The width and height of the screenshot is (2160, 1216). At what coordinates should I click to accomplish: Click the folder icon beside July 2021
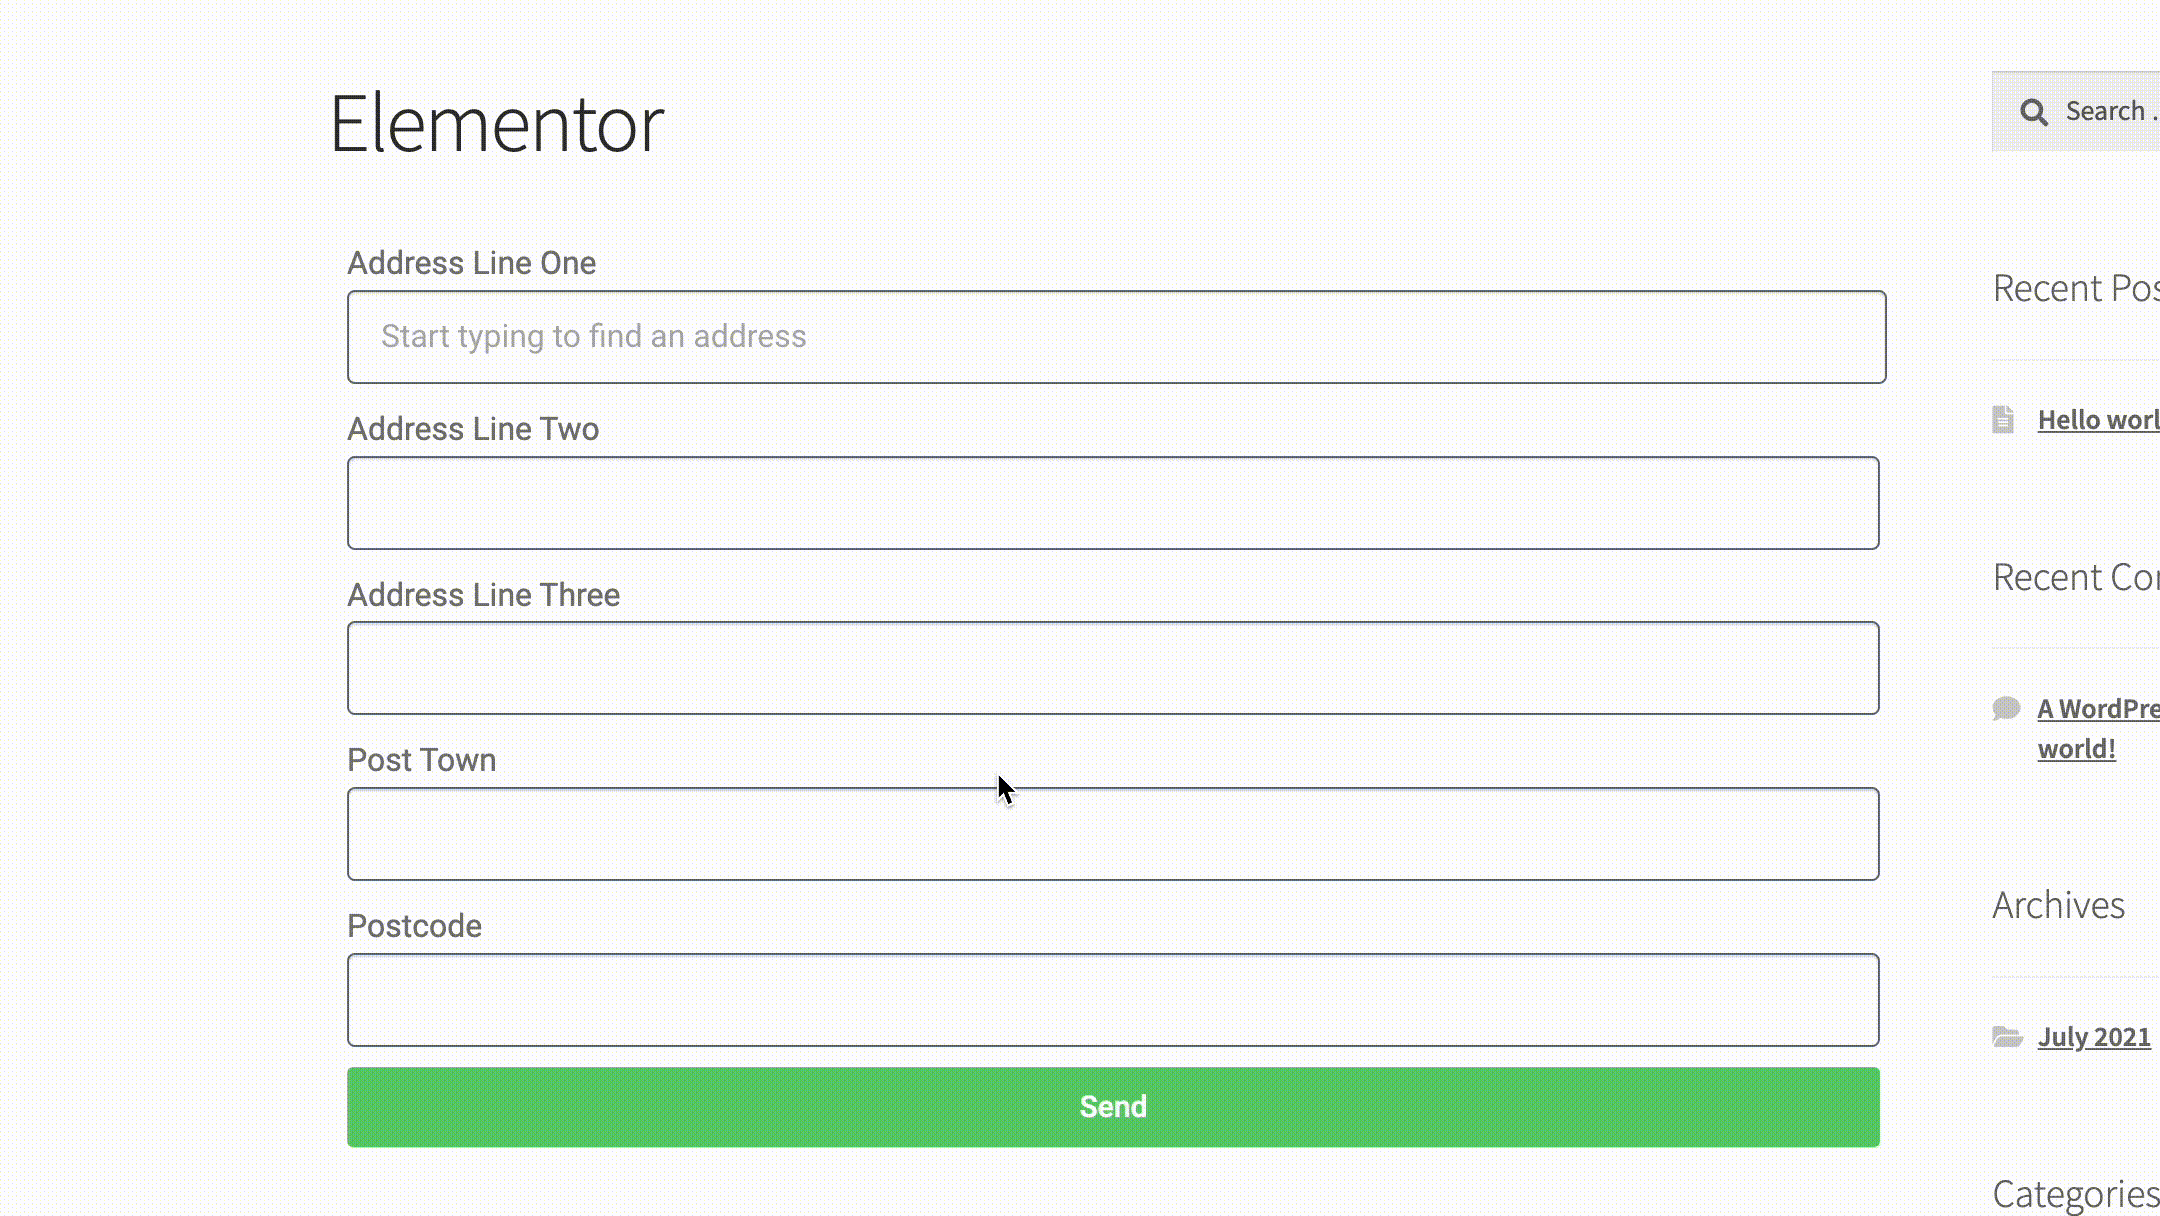coord(2005,1037)
